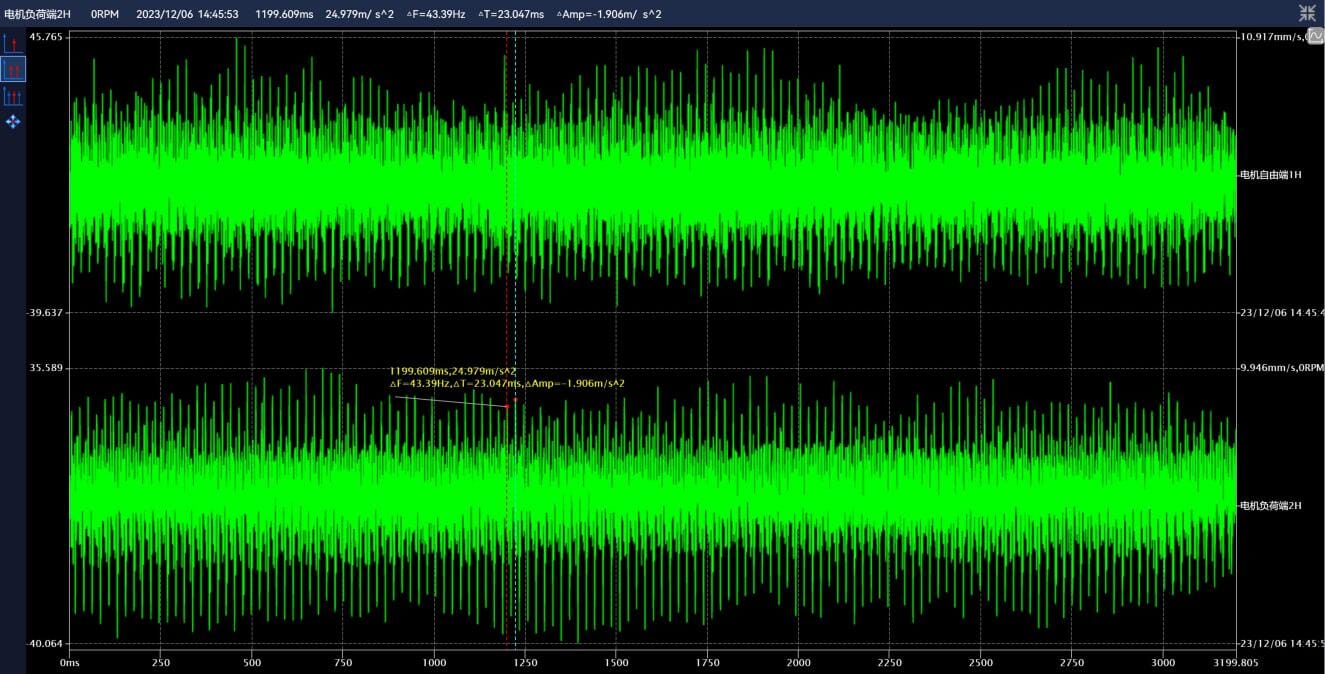This screenshot has width=1325, height=674.
Task: Select the dual cursor measurement tool
Action: tap(13, 69)
